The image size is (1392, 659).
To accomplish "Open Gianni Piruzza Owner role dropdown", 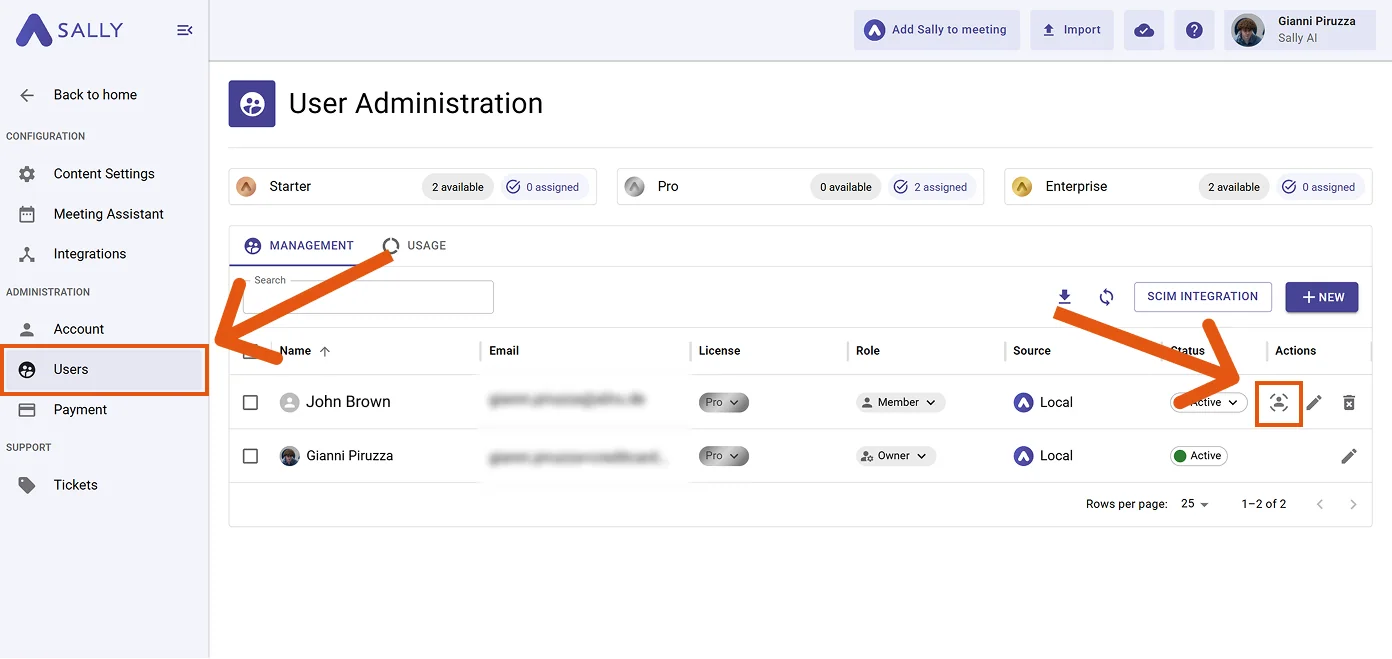I will click(896, 456).
